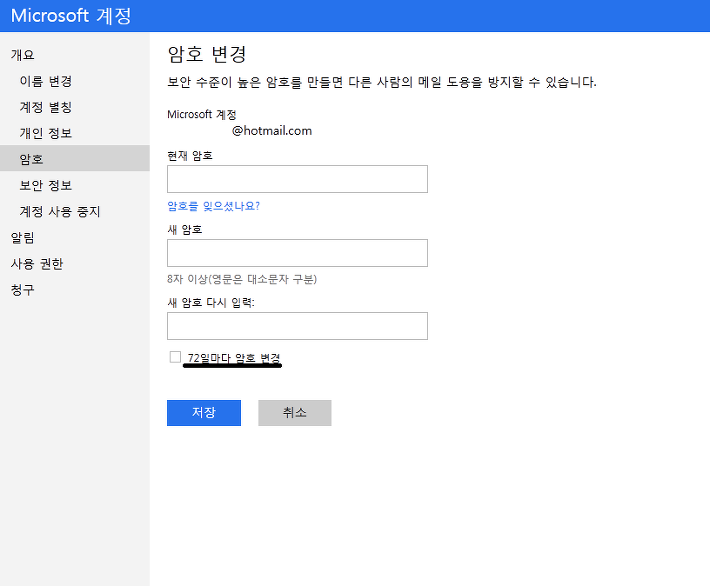Screen dimensions: 710x586
Task: Click the 저장 button
Action: tap(204, 413)
